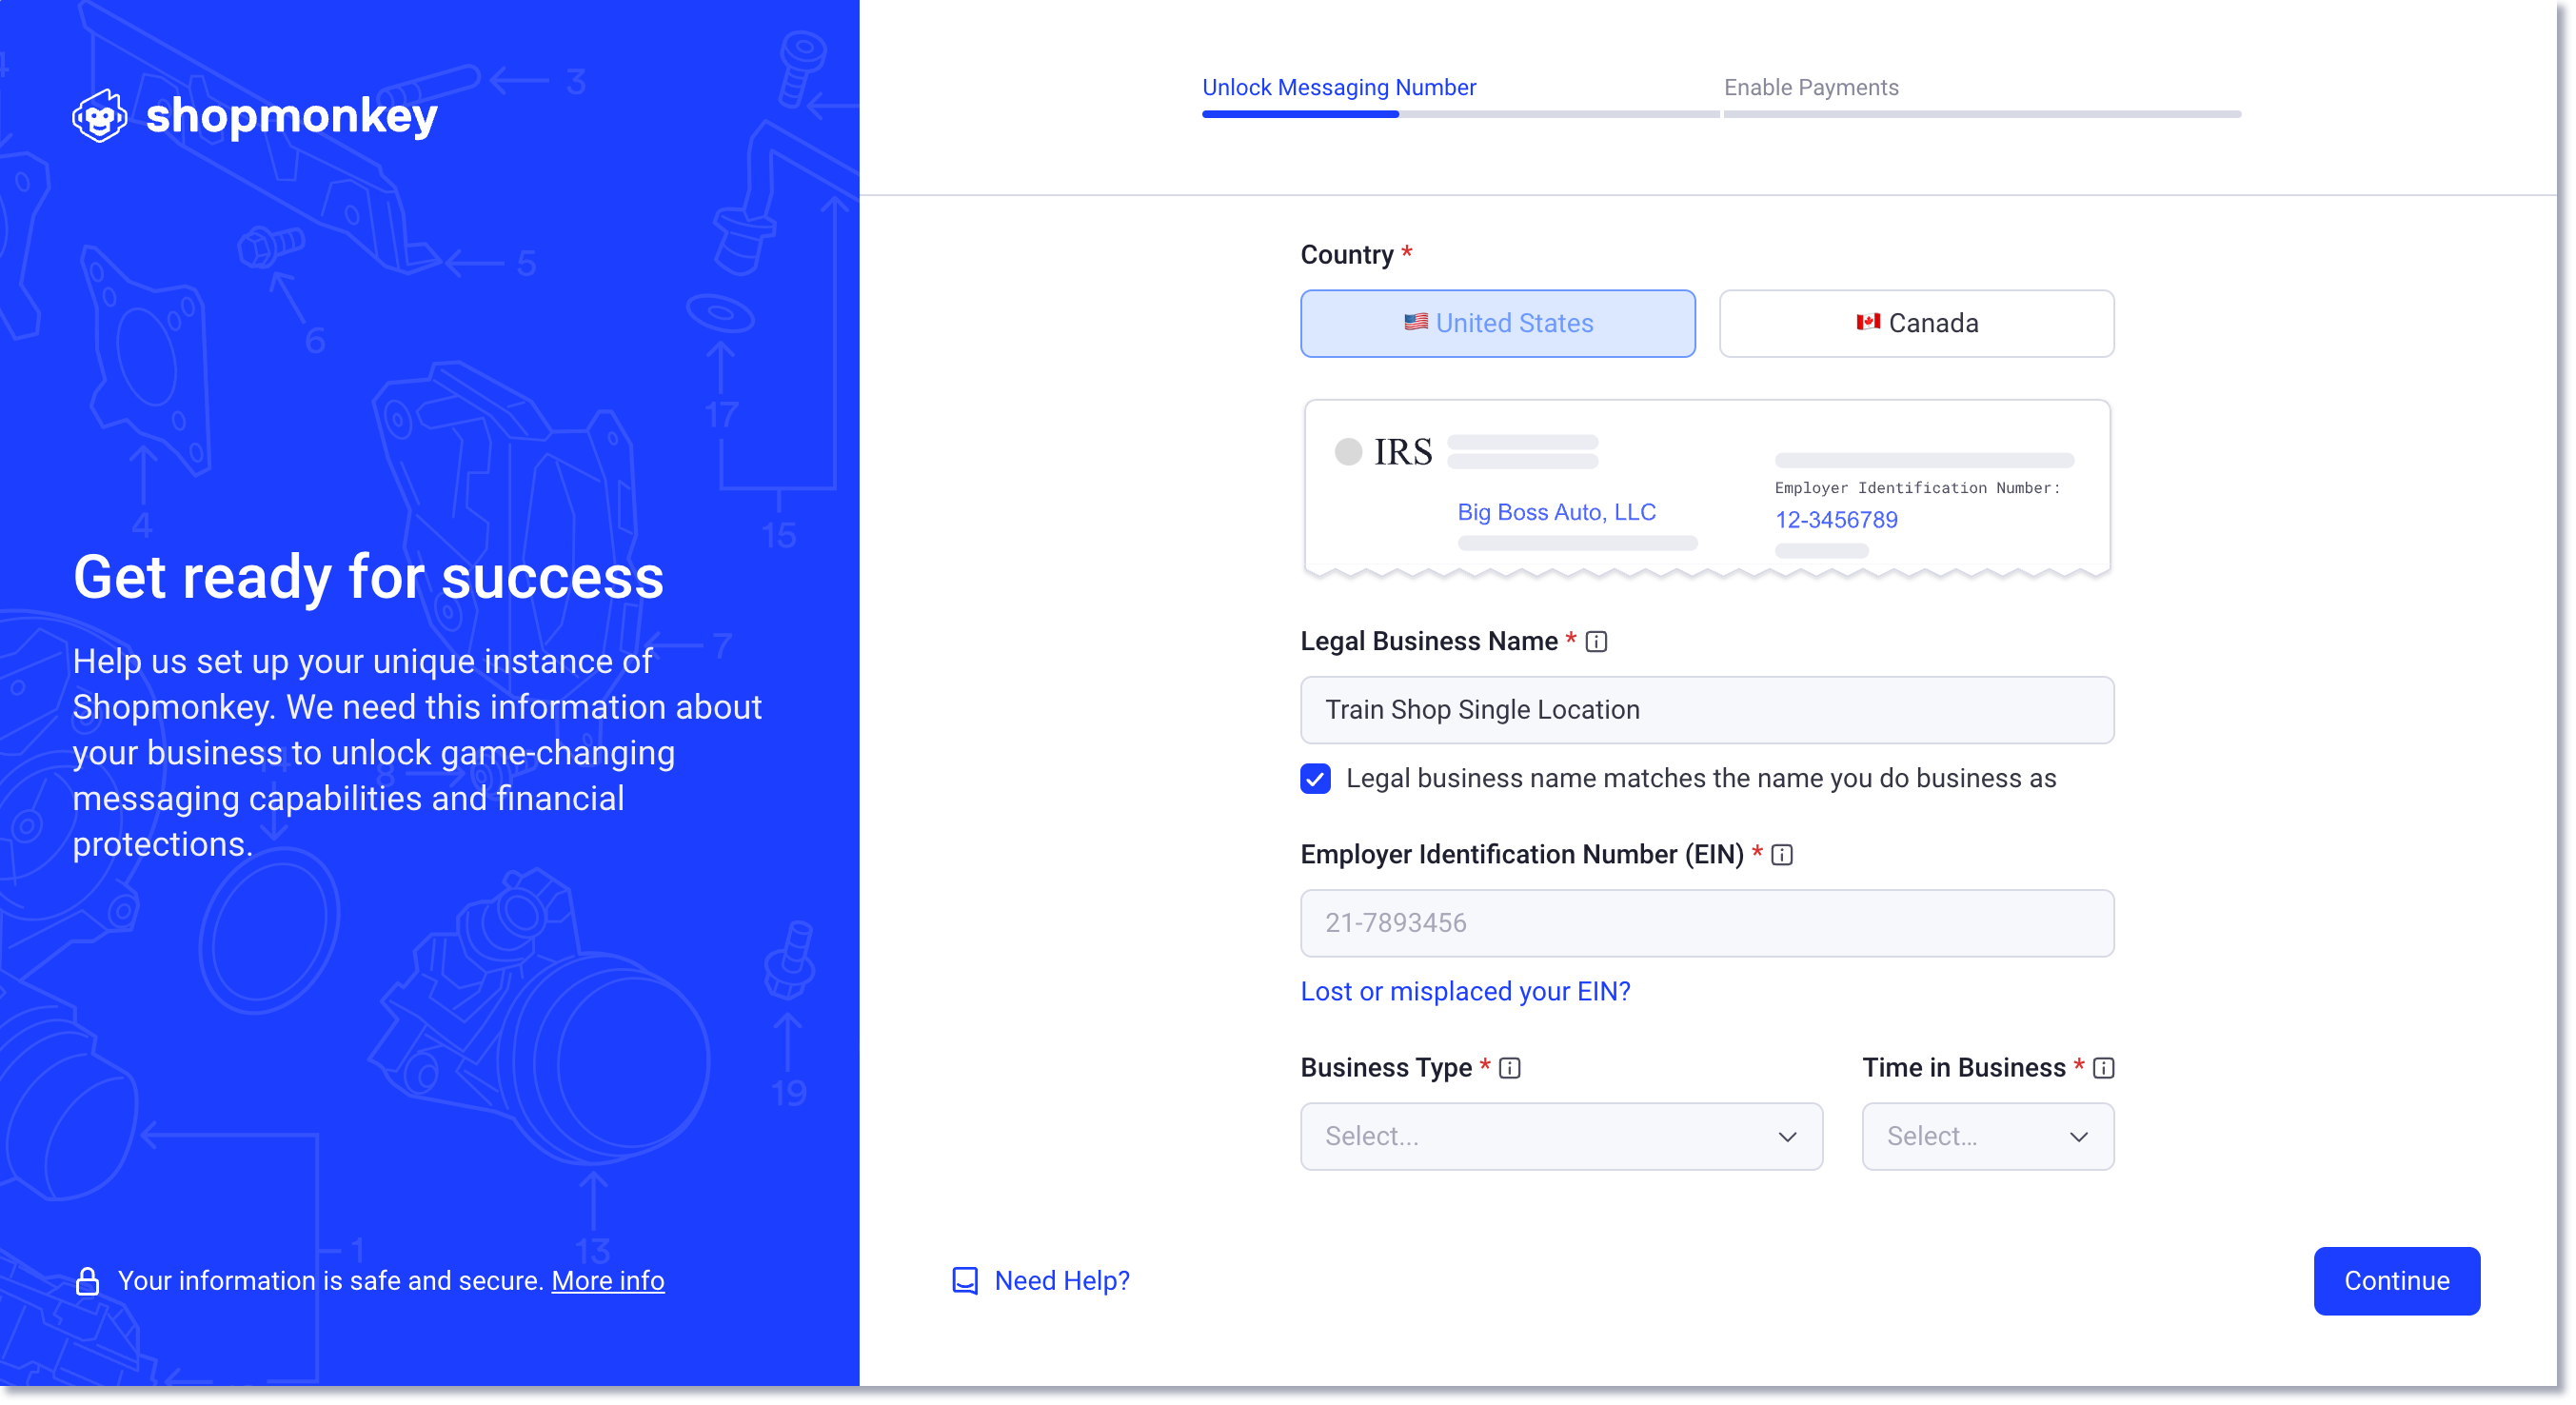Image resolution: width=2576 pixels, height=1405 pixels.
Task: Open Lost or misplaced your EIN link
Action: pos(1465,991)
